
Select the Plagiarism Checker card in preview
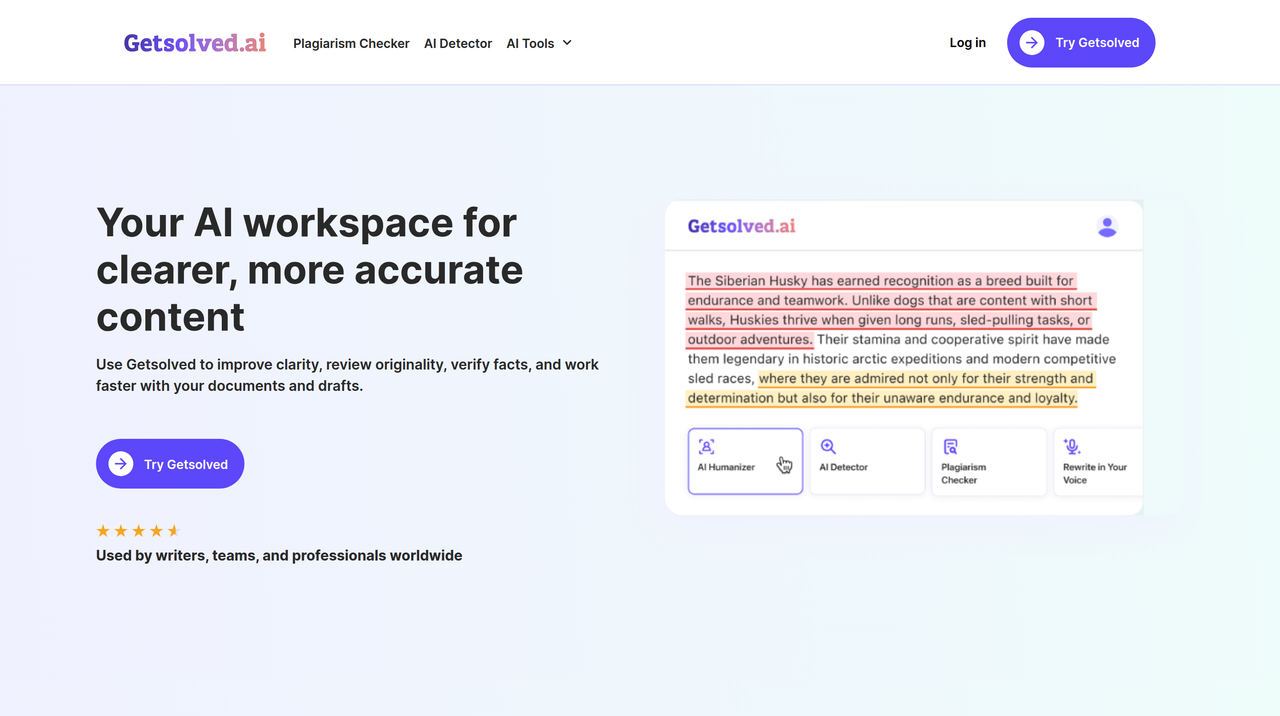(989, 461)
